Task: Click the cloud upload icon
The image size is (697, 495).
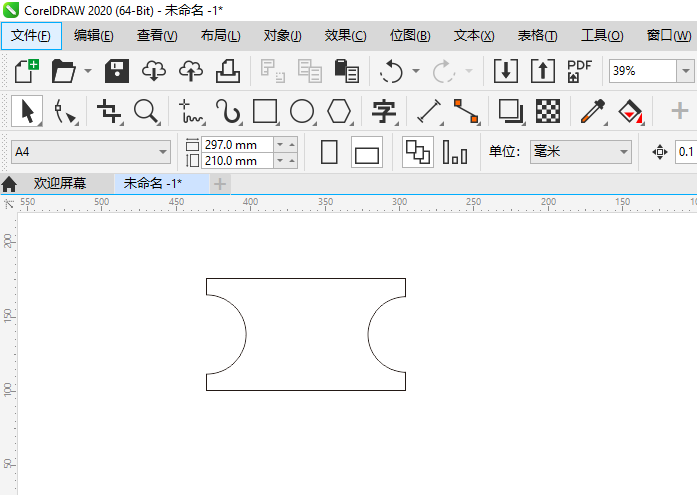Action: [x=191, y=71]
